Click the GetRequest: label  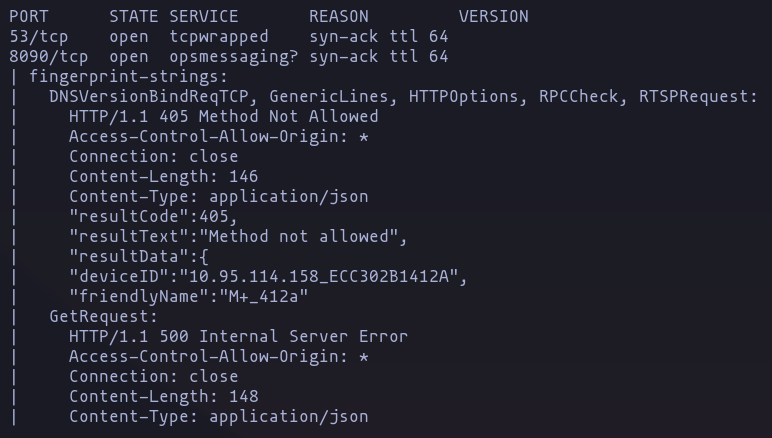103,316
